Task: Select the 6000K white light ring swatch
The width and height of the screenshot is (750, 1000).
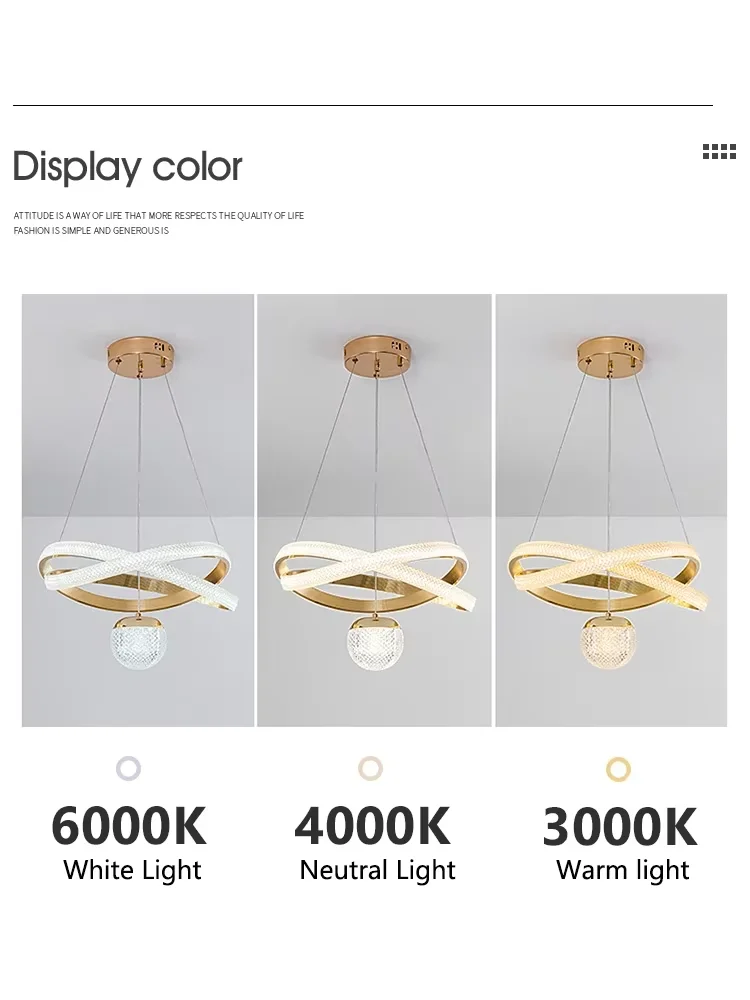Action: [x=128, y=768]
